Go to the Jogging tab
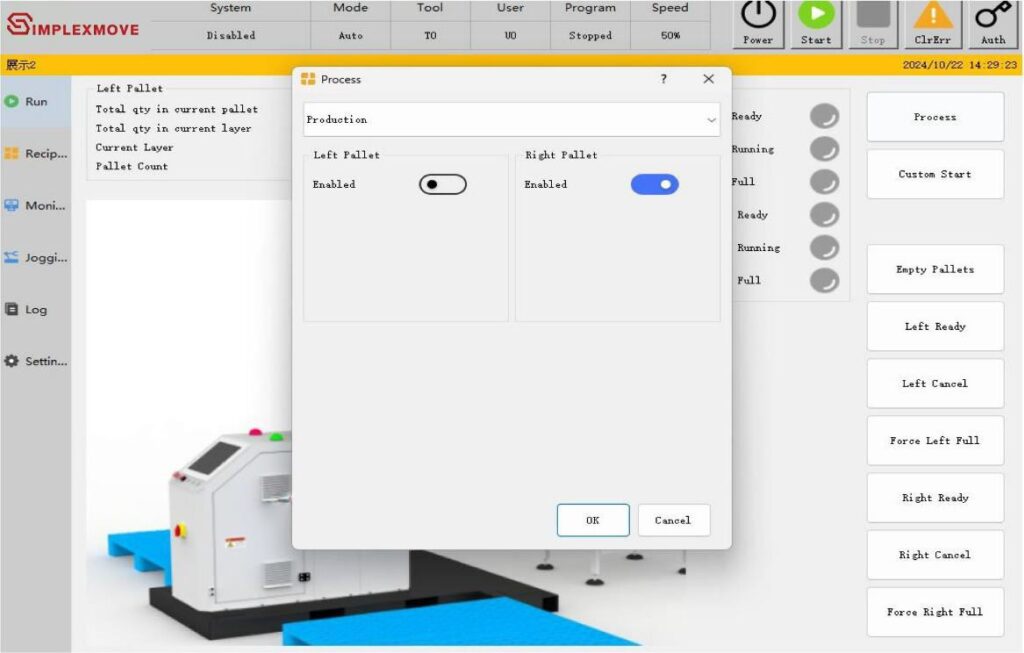1024x653 pixels. tap(35, 257)
